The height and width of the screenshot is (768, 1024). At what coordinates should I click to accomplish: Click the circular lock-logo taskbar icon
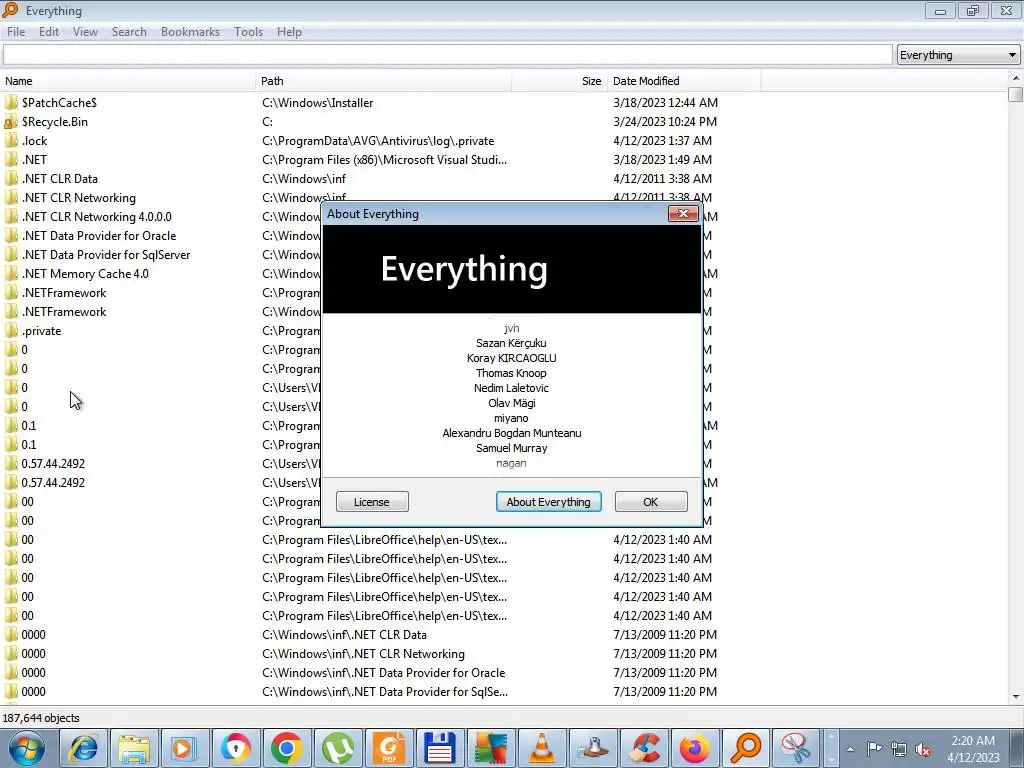pyautogui.click(x=236, y=748)
